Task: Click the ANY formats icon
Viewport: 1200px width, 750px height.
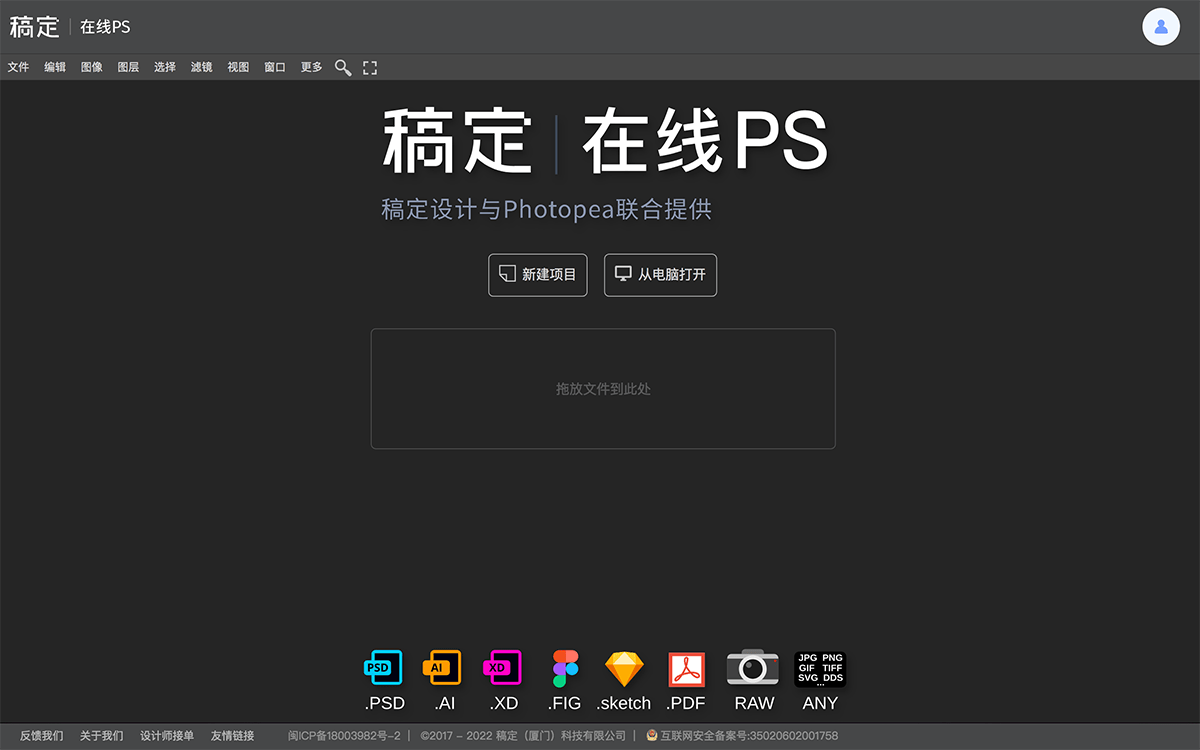Action: click(x=820, y=668)
